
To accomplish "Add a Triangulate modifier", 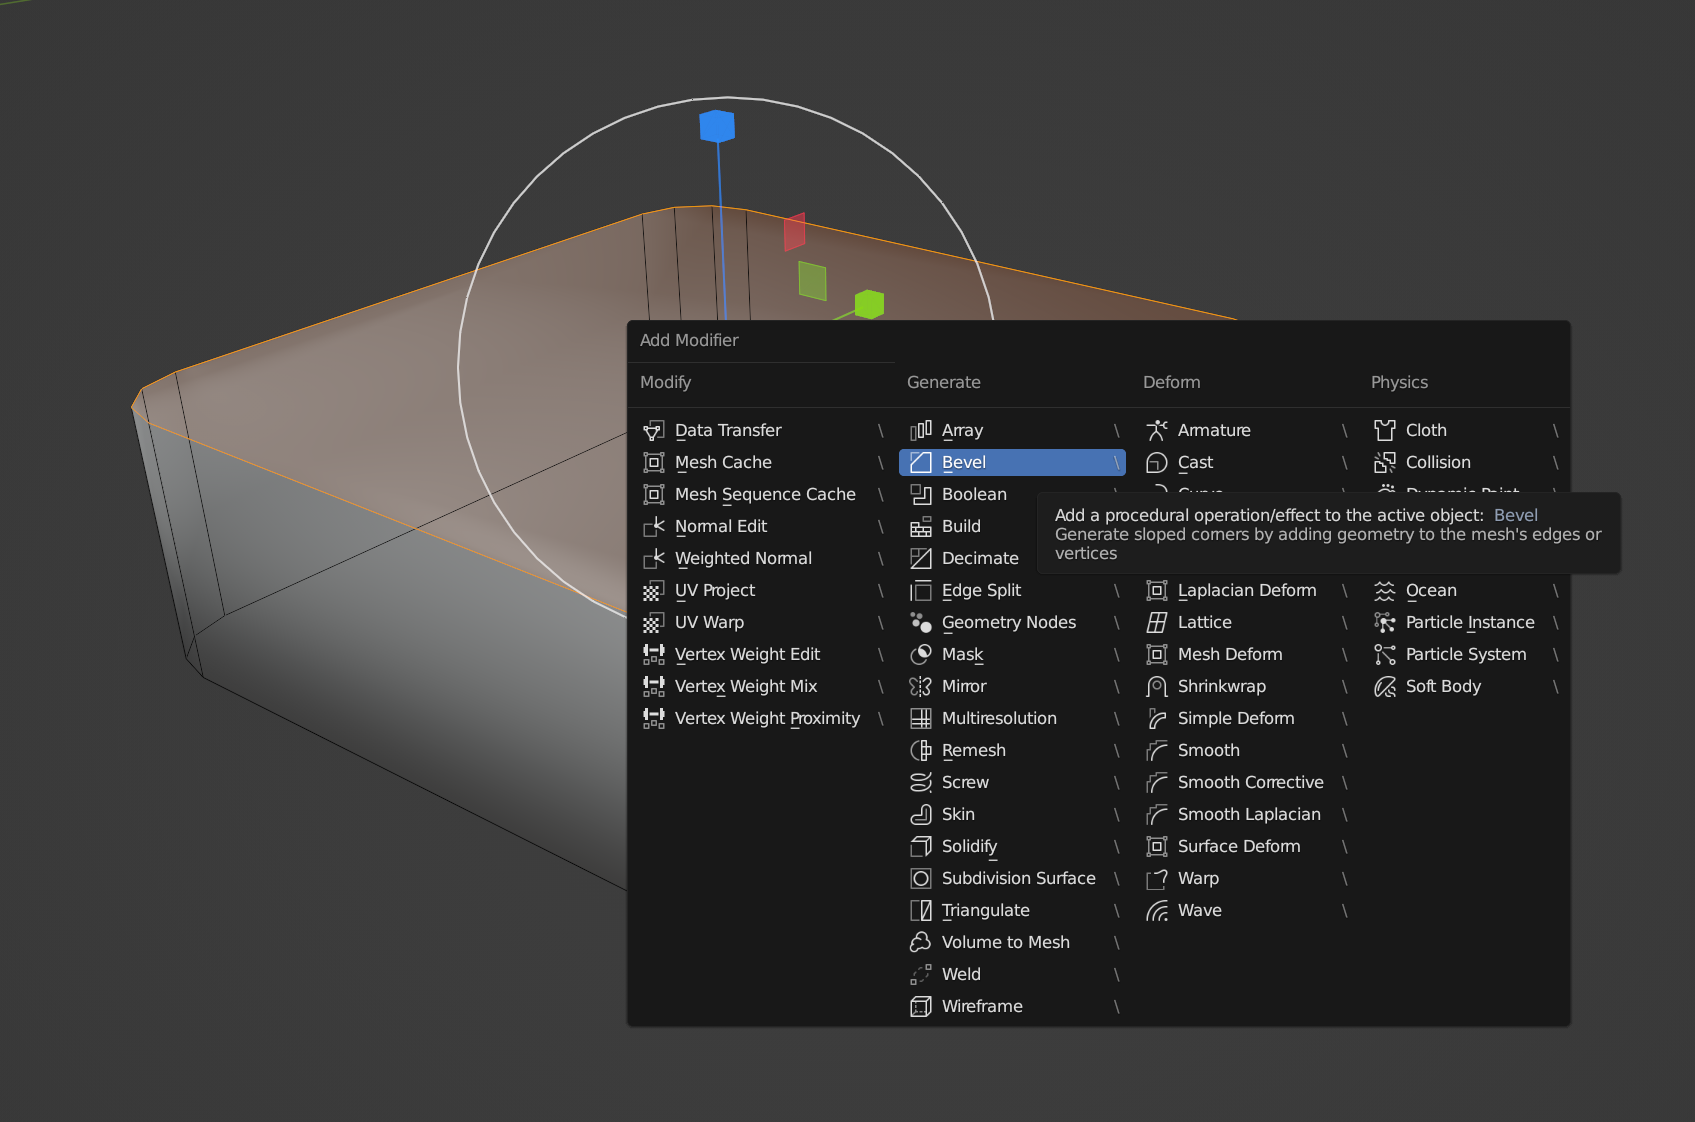I will (1012, 911).
